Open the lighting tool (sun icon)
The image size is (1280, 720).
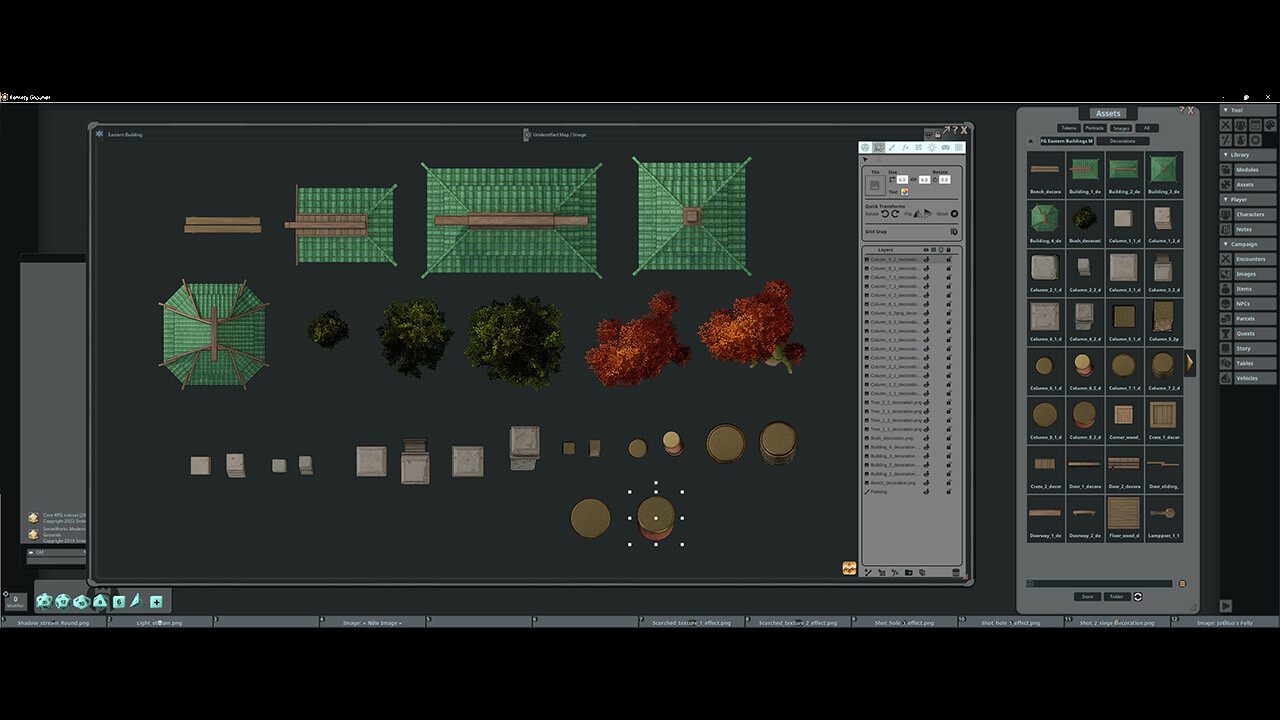pyautogui.click(x=932, y=147)
